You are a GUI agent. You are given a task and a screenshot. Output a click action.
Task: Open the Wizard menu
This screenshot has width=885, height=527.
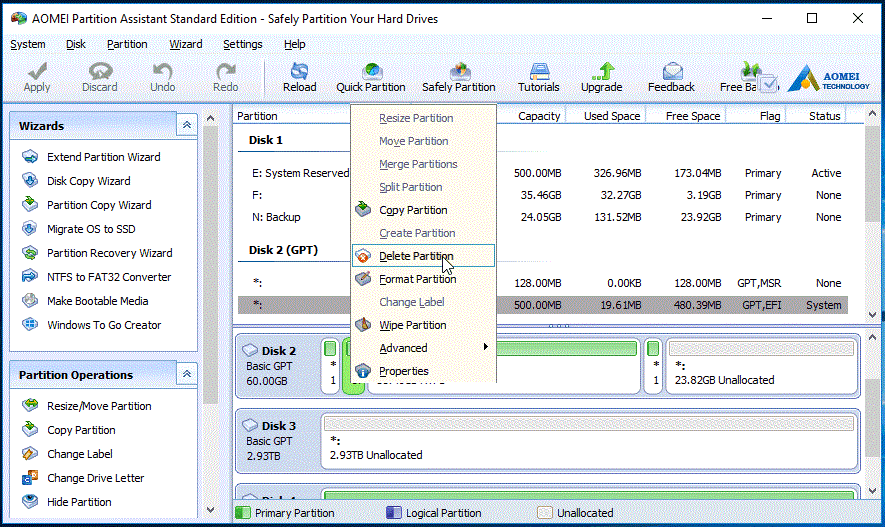[186, 44]
